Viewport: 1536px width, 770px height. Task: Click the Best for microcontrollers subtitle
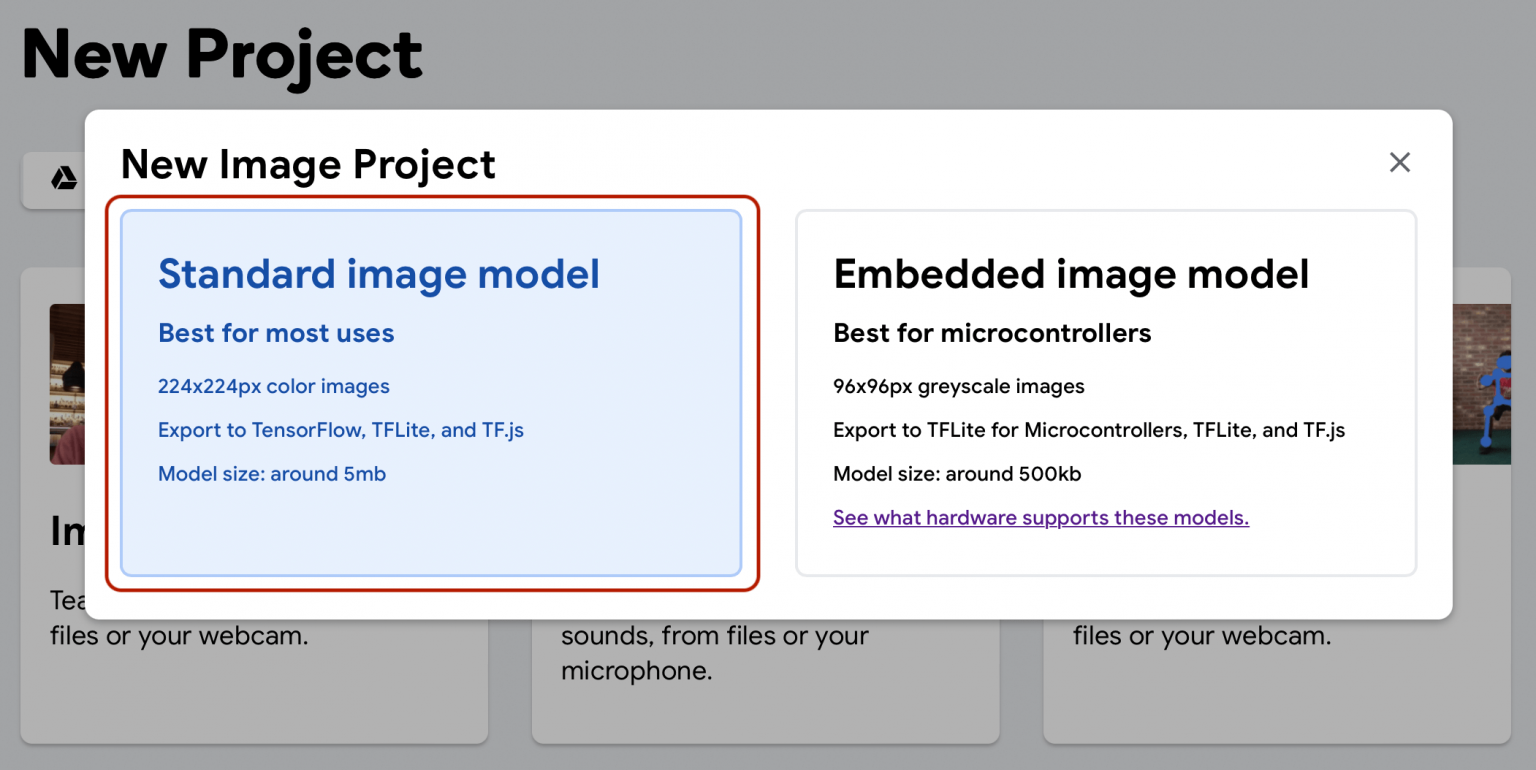[x=992, y=333]
